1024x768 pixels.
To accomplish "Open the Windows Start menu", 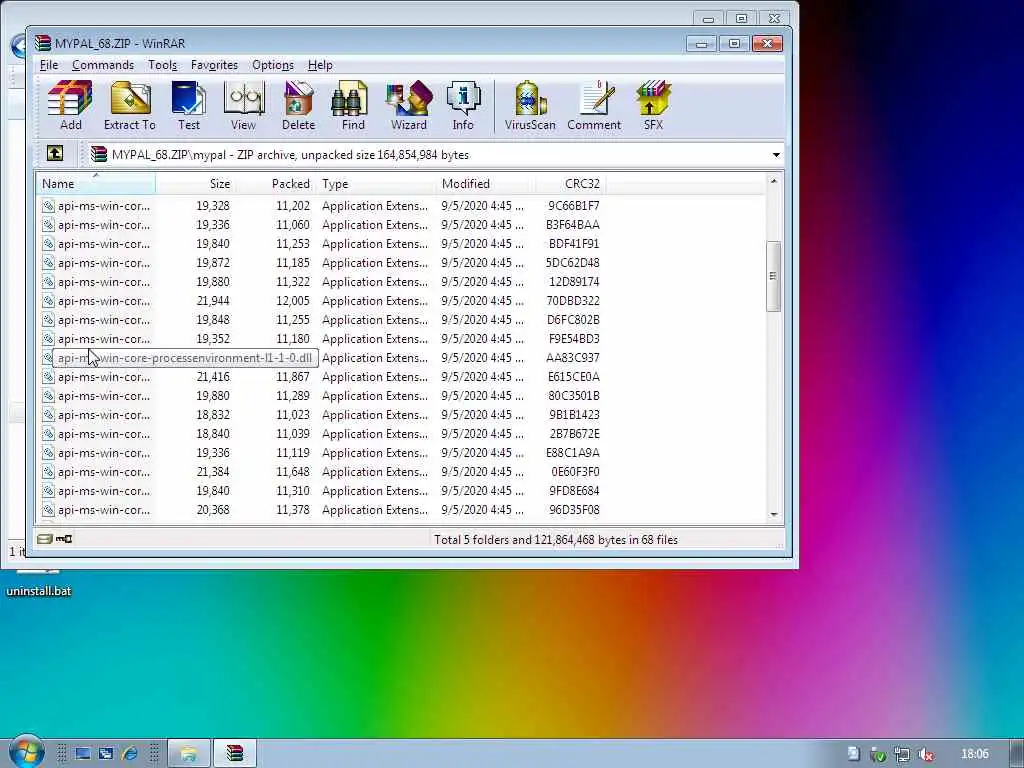I will (26, 752).
